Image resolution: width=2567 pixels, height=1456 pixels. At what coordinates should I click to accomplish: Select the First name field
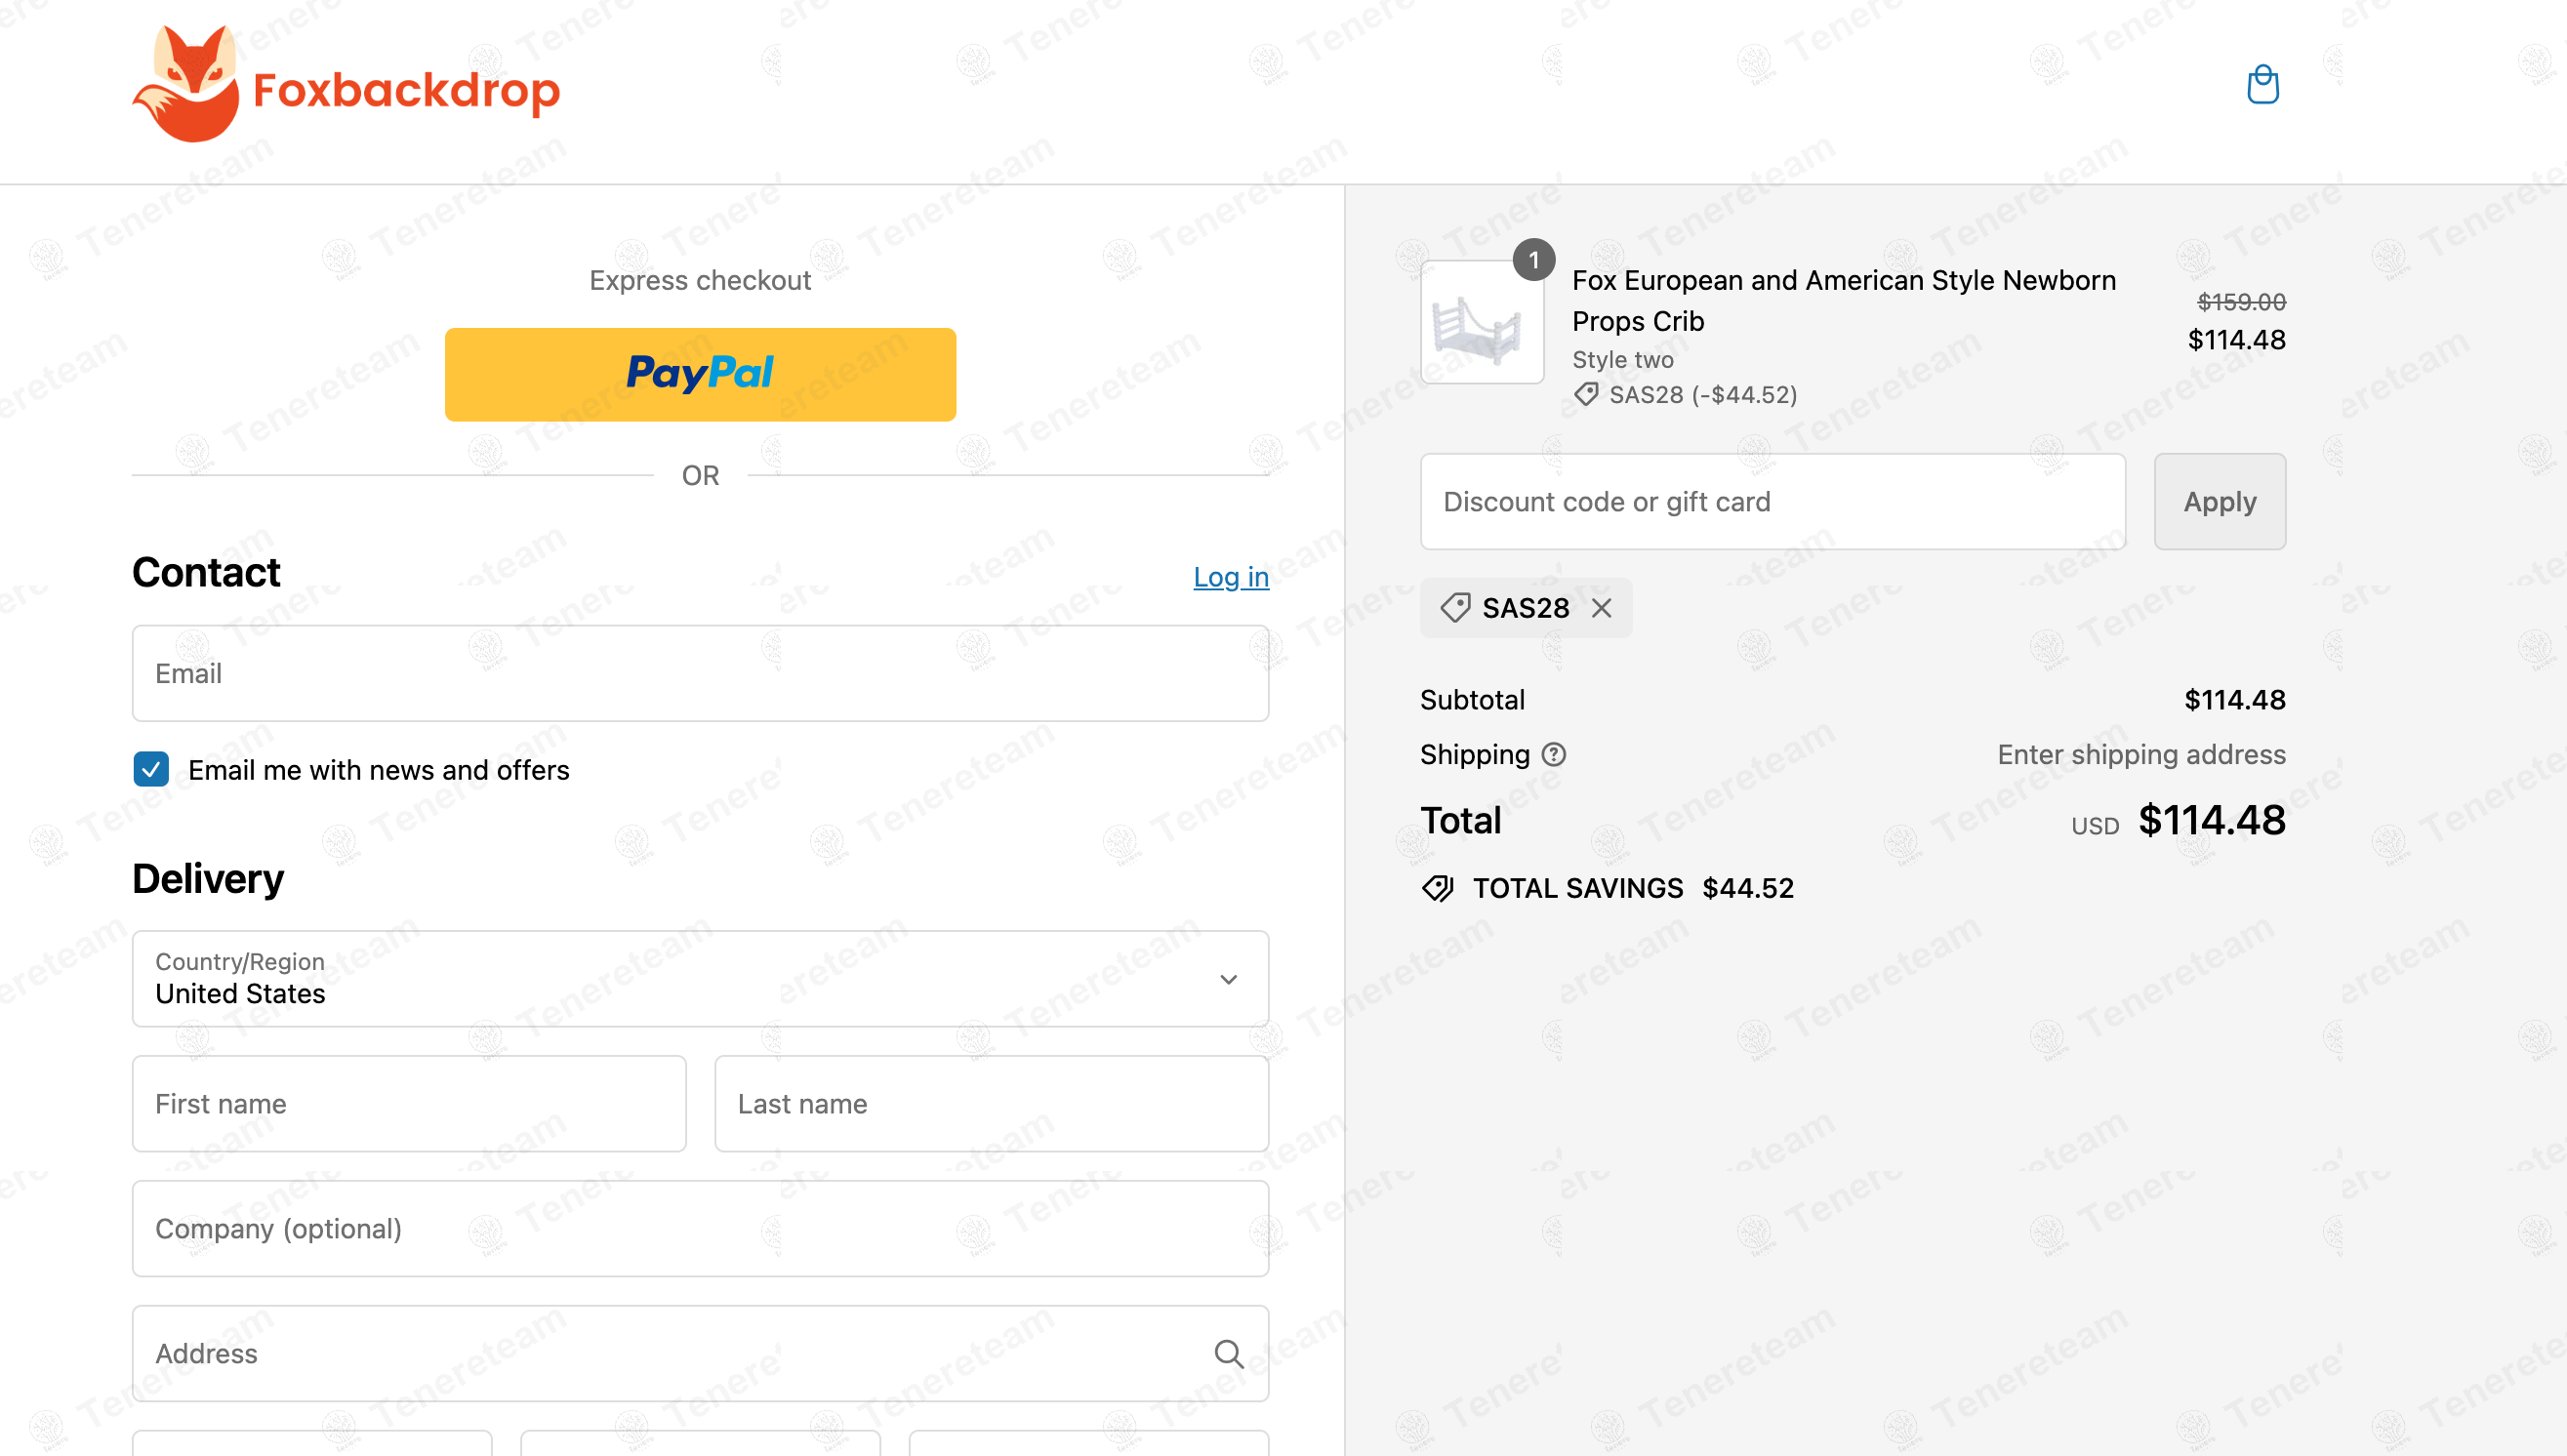(x=409, y=1103)
